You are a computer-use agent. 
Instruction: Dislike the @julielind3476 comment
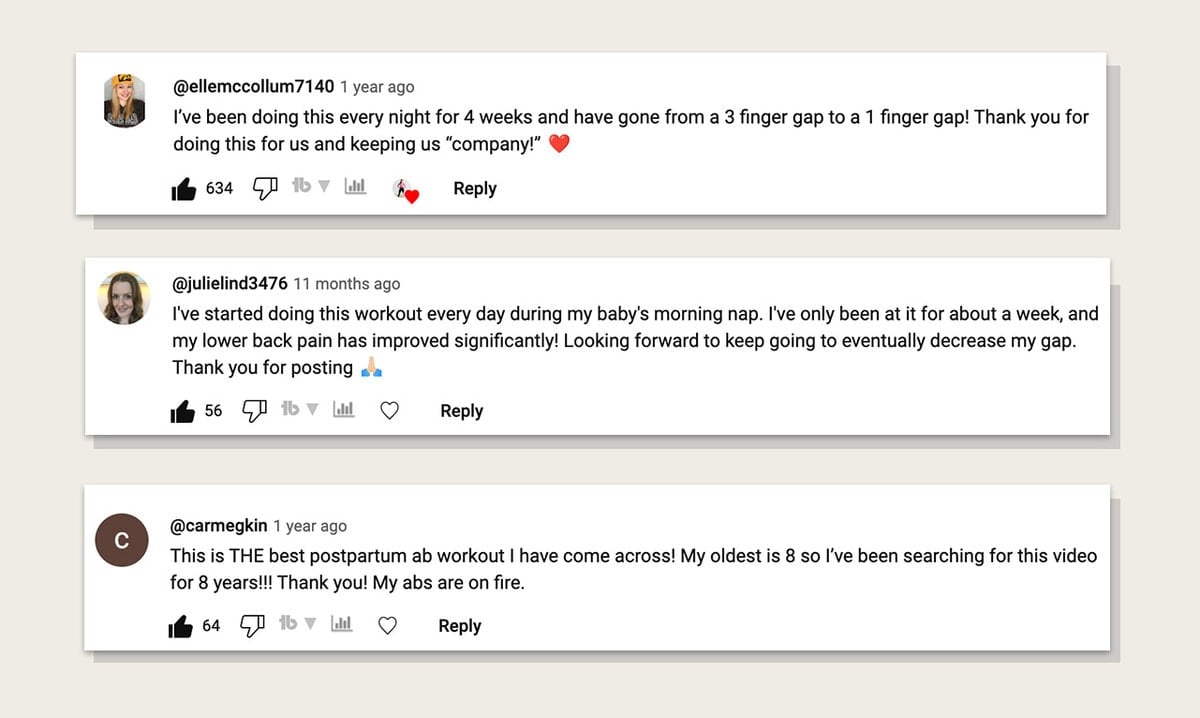click(x=255, y=410)
